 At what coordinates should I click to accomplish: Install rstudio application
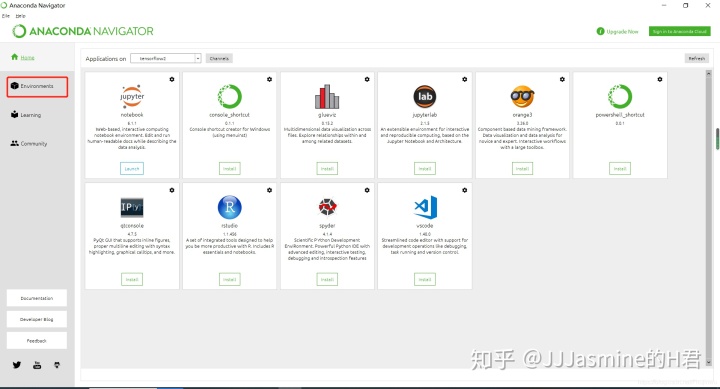point(230,279)
